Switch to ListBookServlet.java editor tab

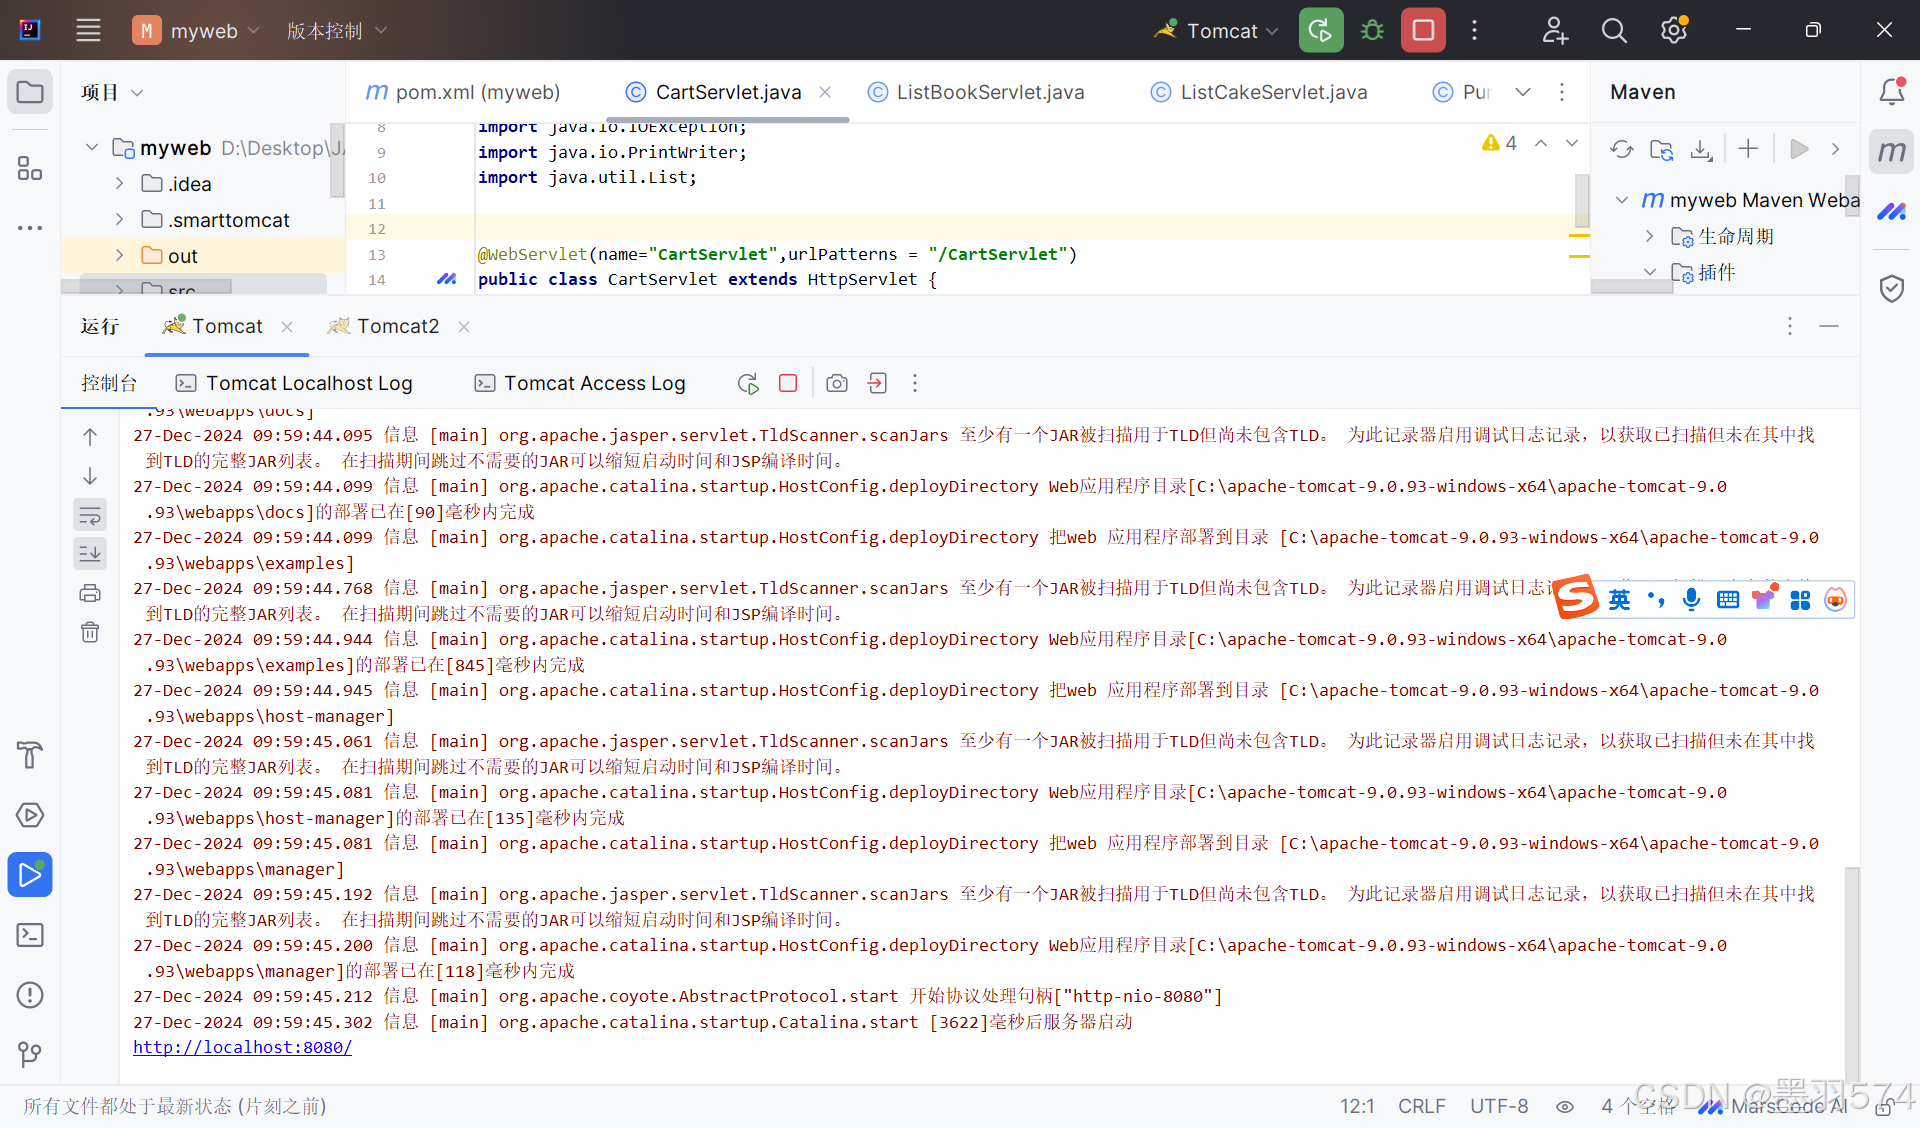point(990,92)
